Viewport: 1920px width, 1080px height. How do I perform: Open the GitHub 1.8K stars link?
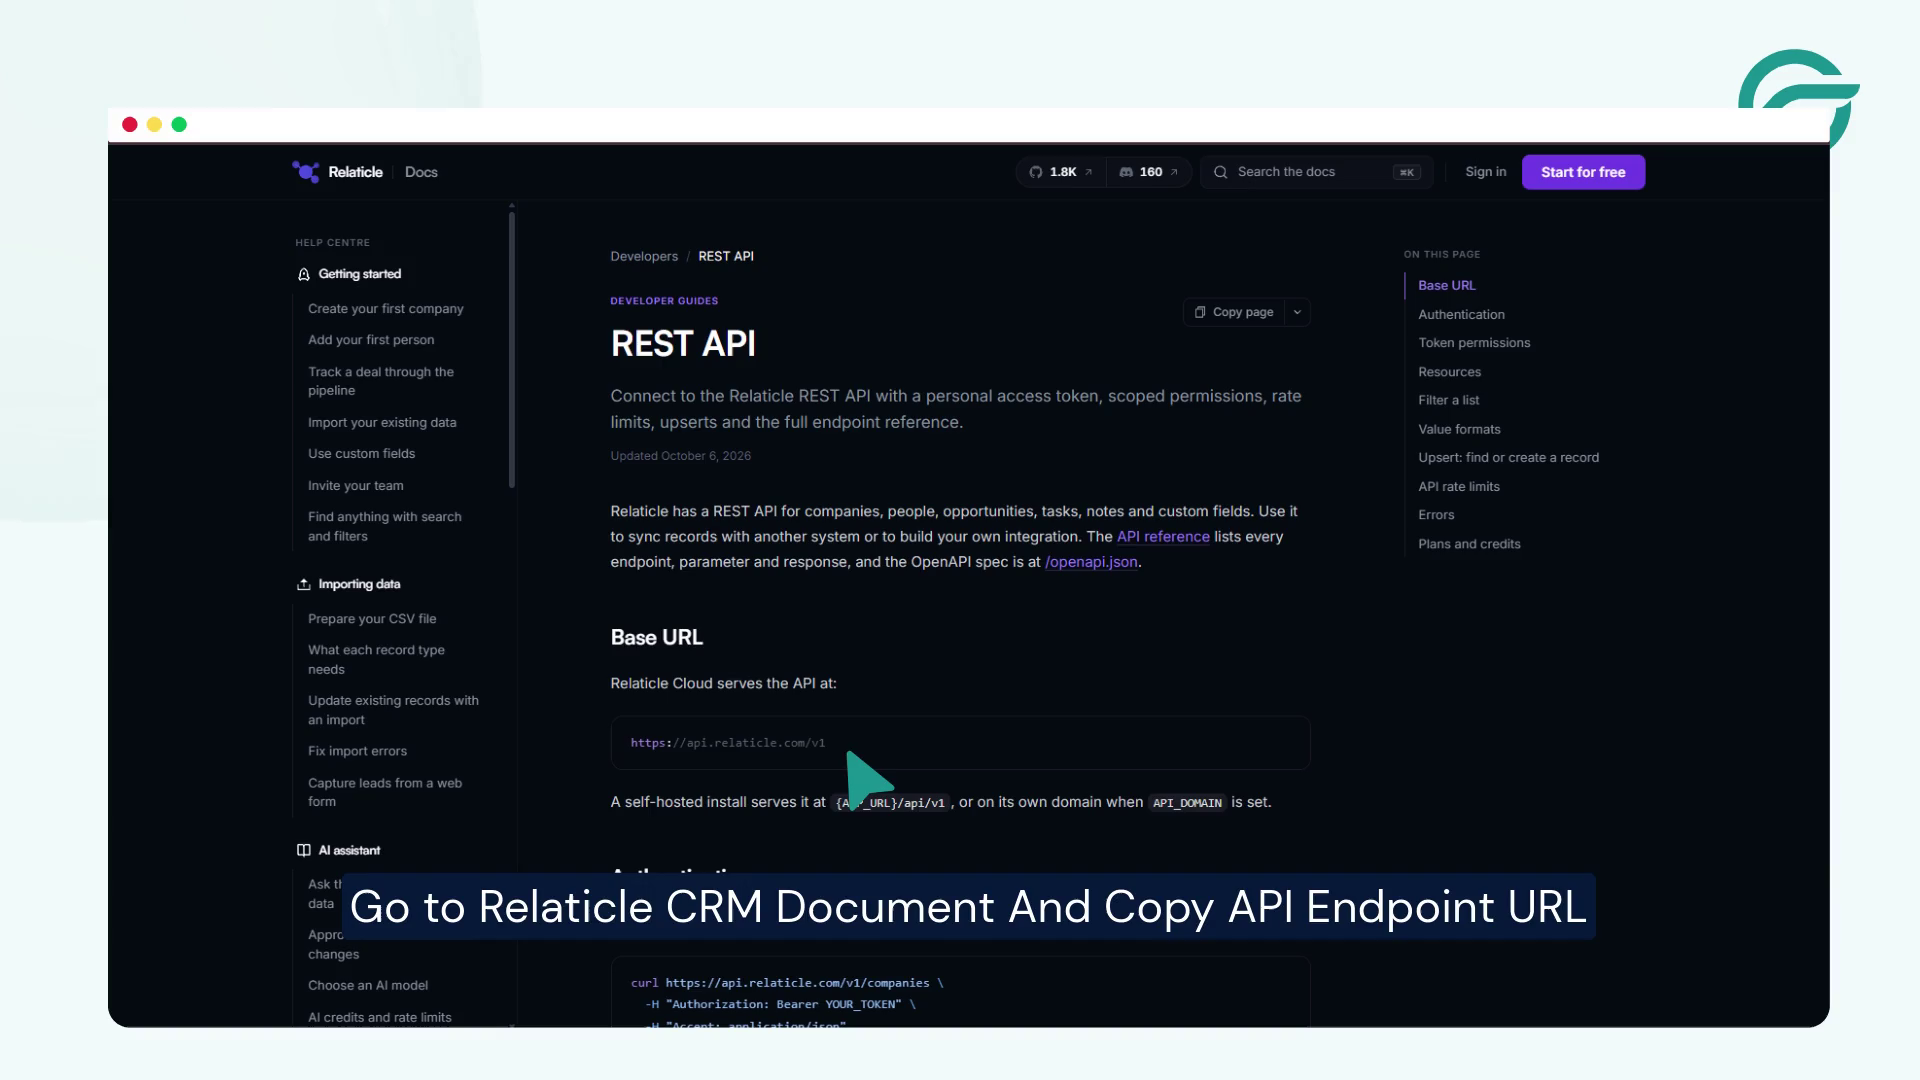1061,172
